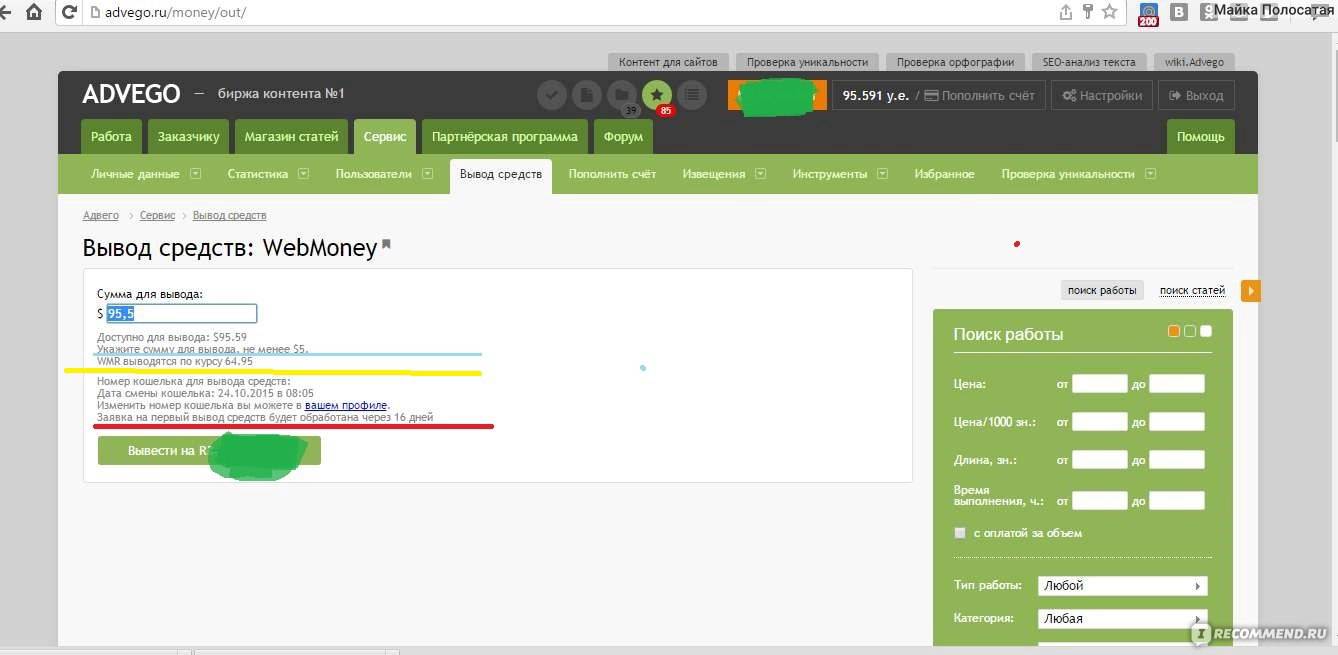Switch to the 'поиск статей' tab
This screenshot has width=1338, height=655.
1192,290
